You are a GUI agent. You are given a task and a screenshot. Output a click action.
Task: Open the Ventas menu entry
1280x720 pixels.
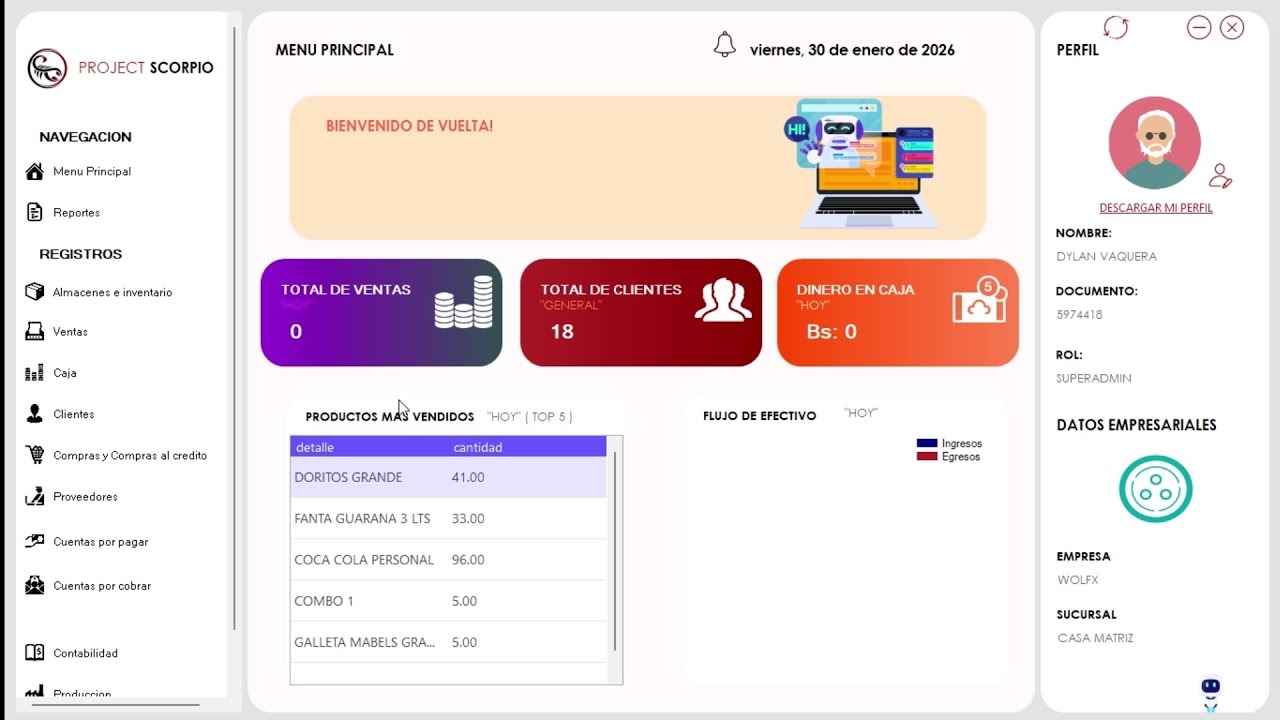71,332
